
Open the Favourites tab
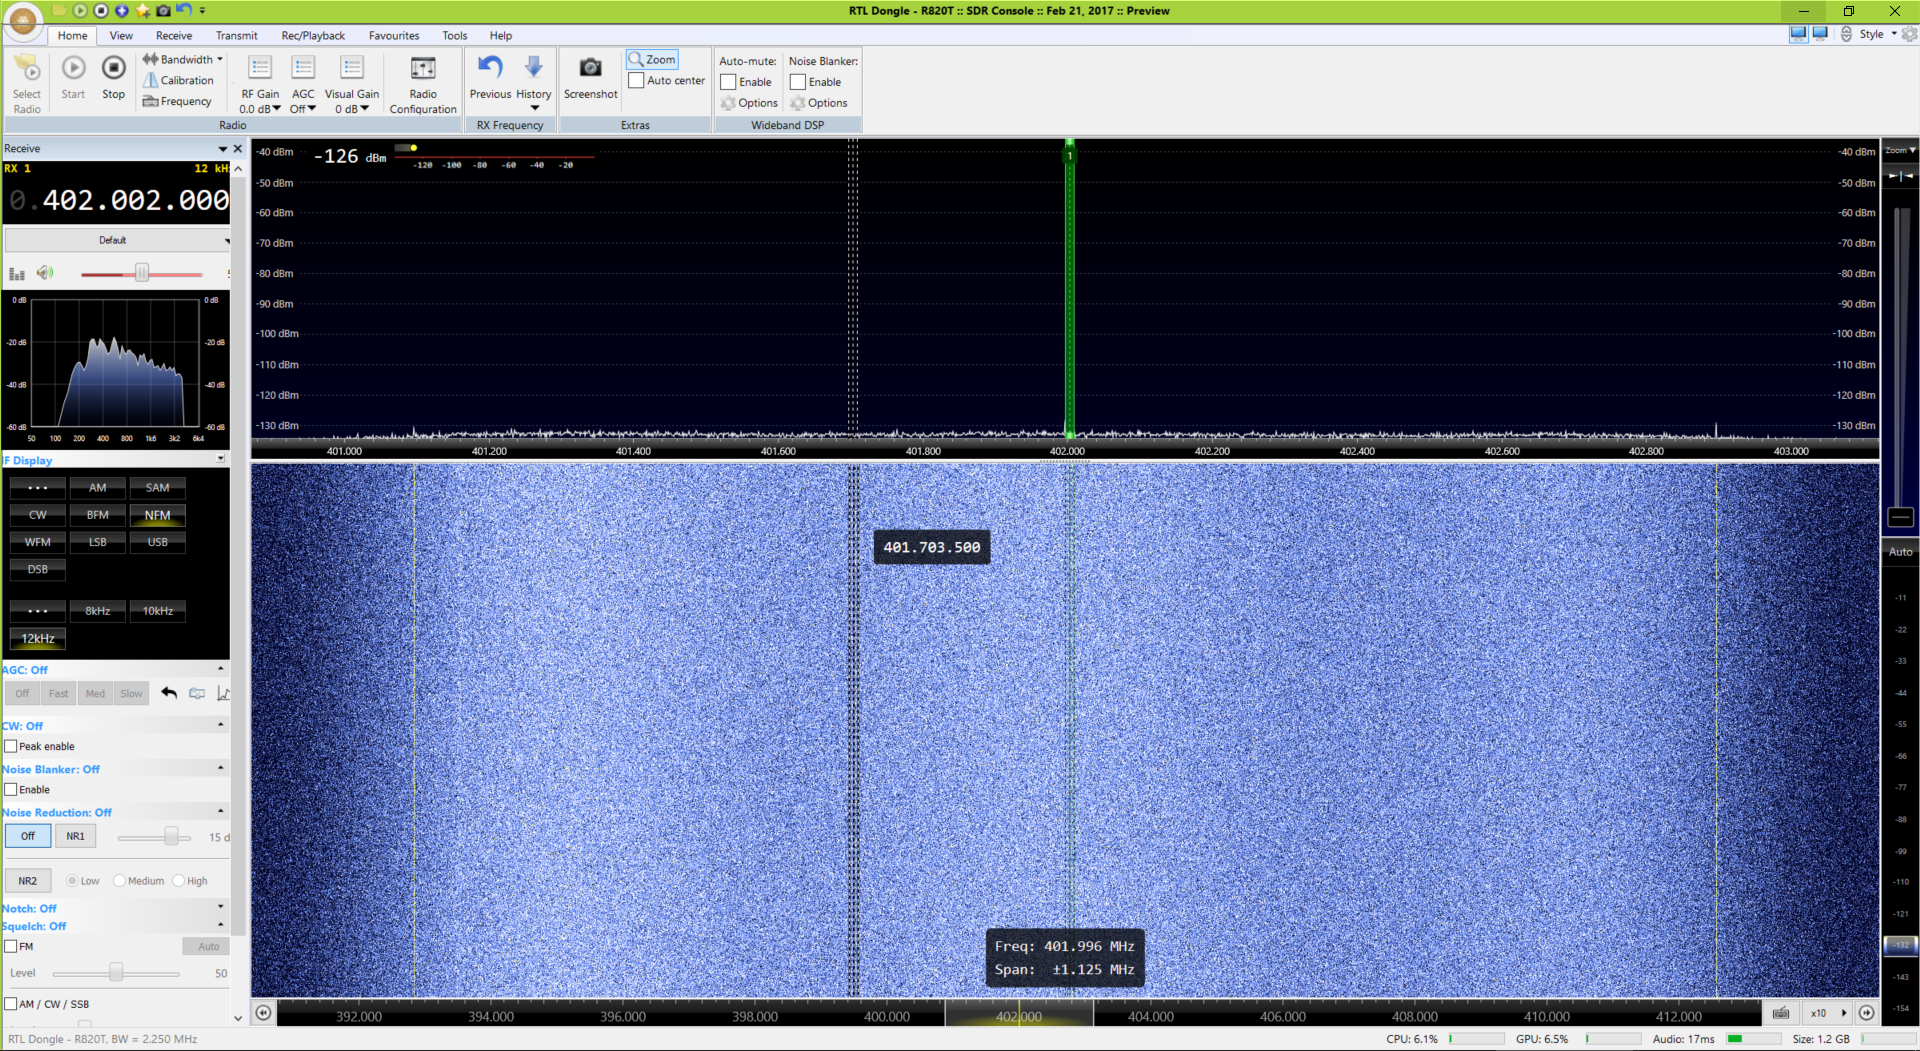[394, 35]
